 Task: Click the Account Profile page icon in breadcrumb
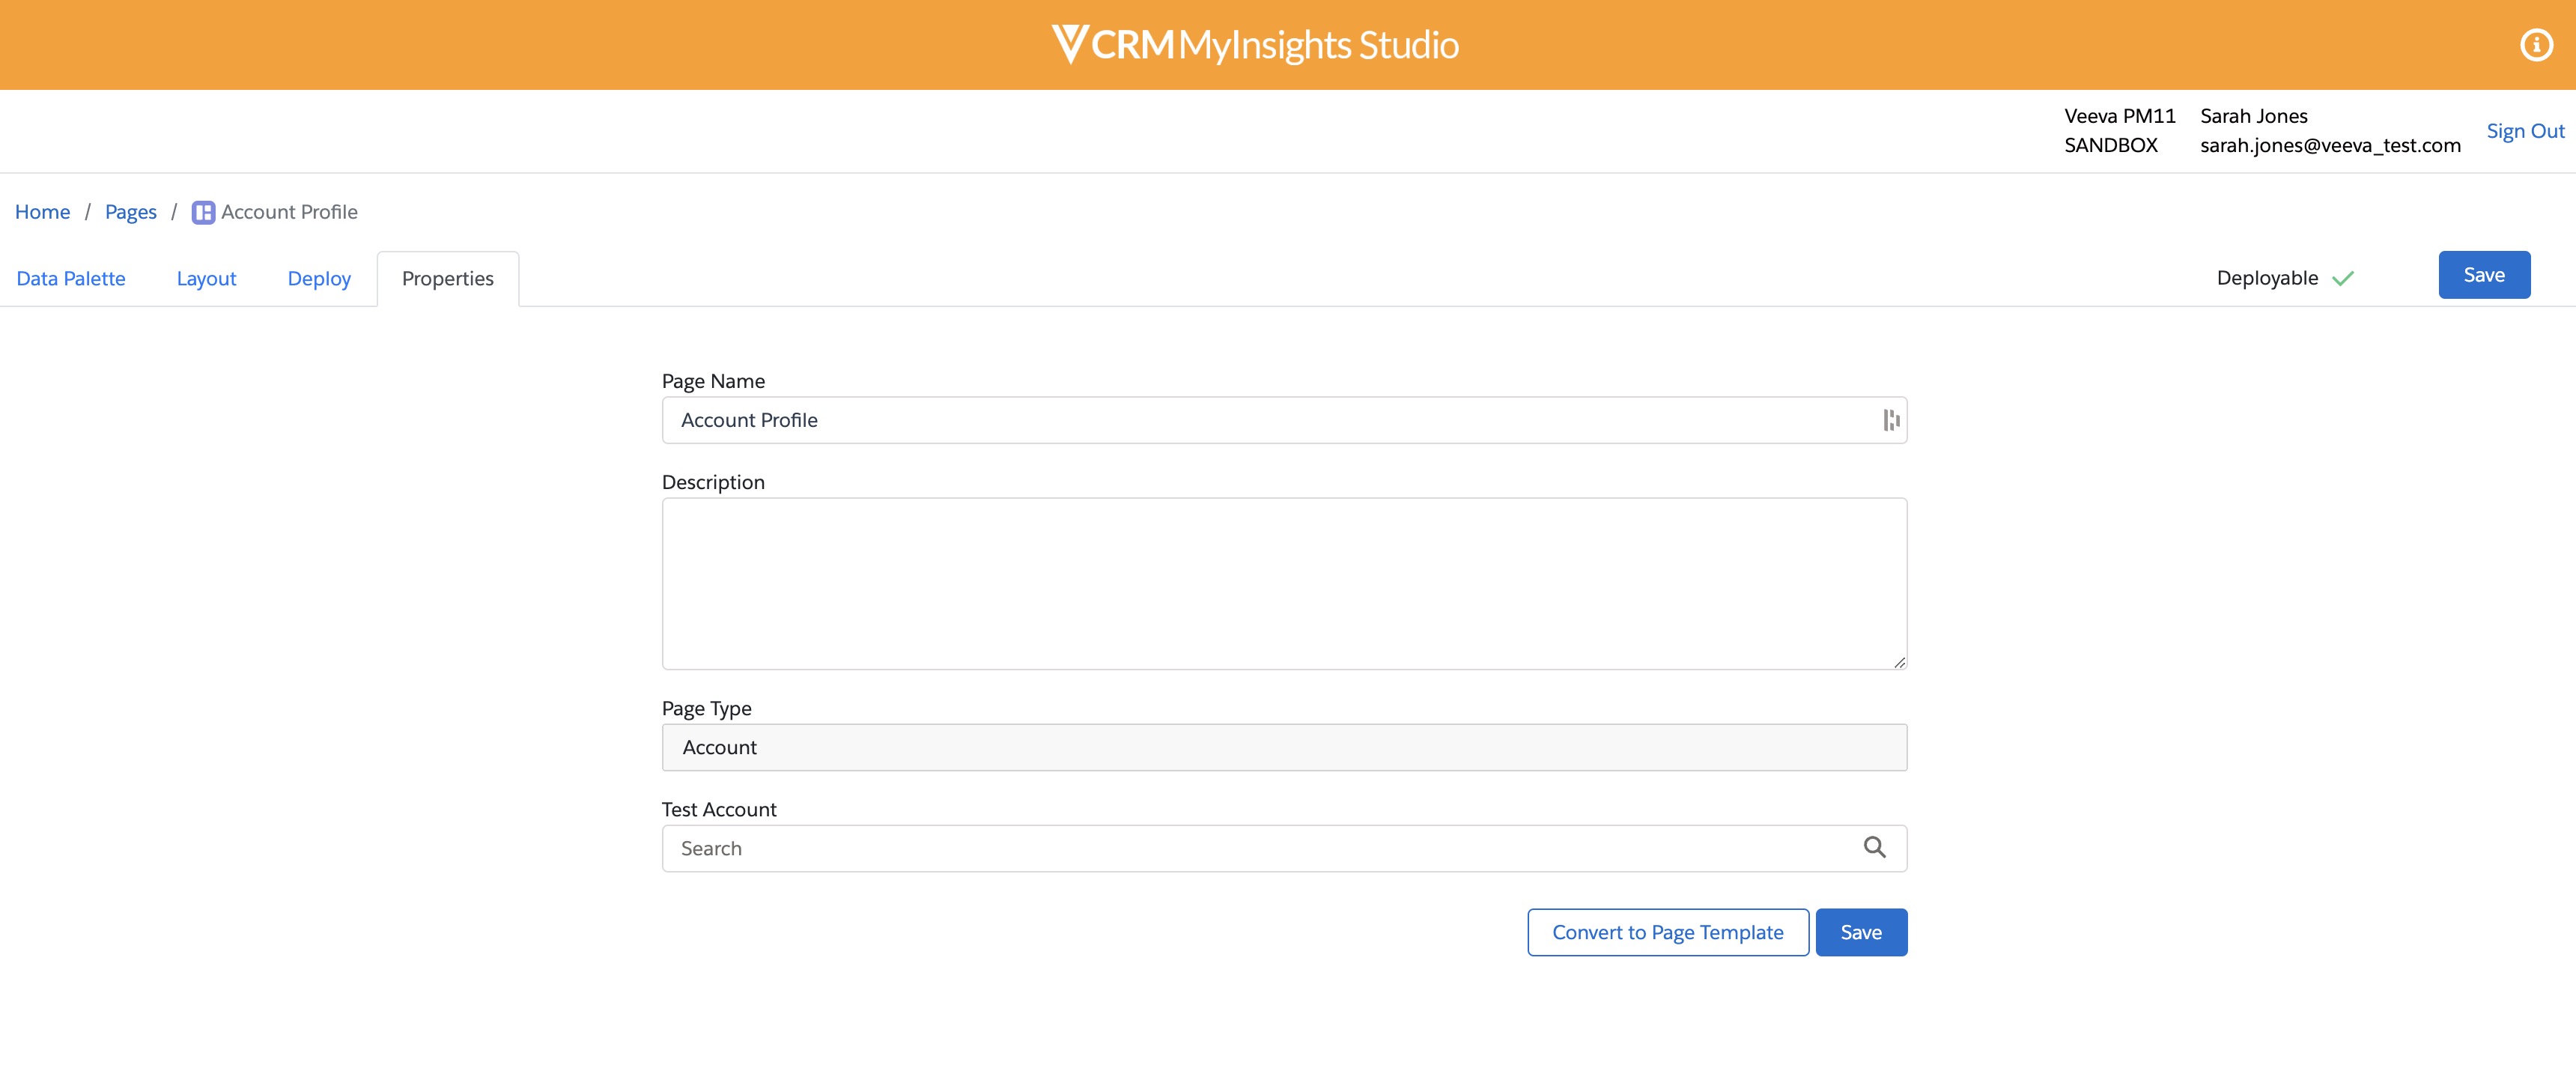[203, 212]
